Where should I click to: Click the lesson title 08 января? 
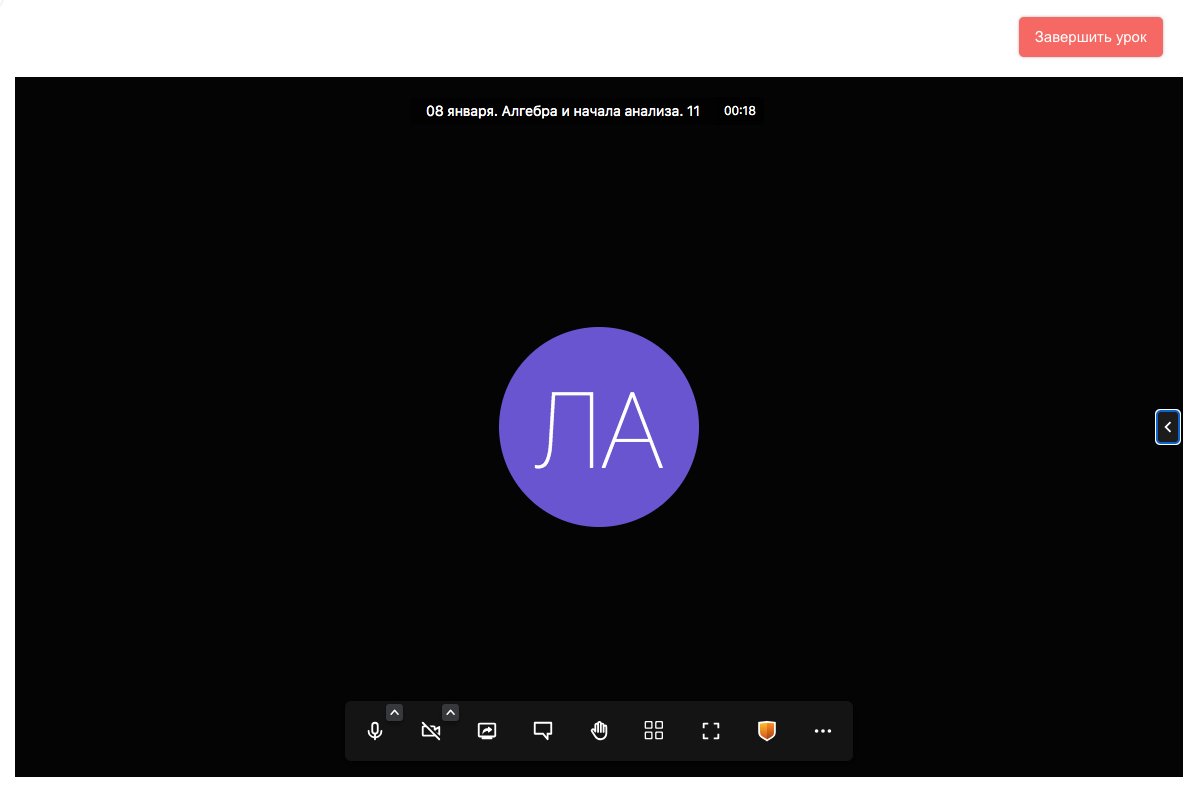pyautogui.click(x=563, y=111)
